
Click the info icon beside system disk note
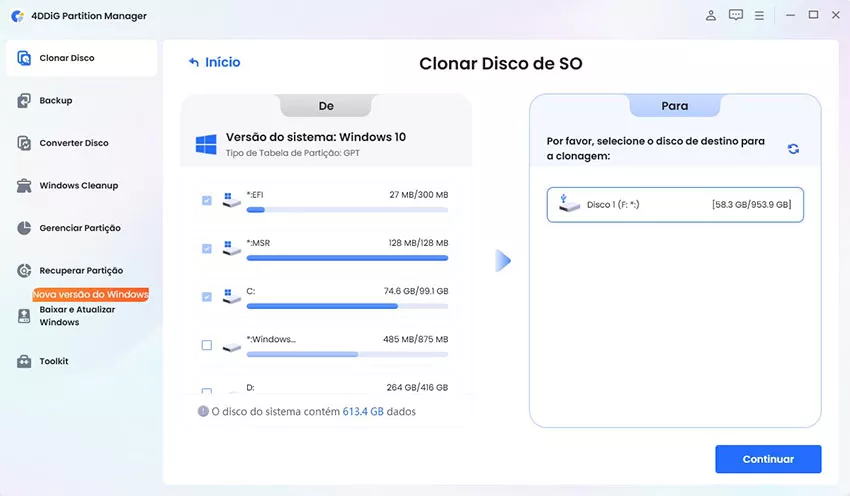[203, 411]
